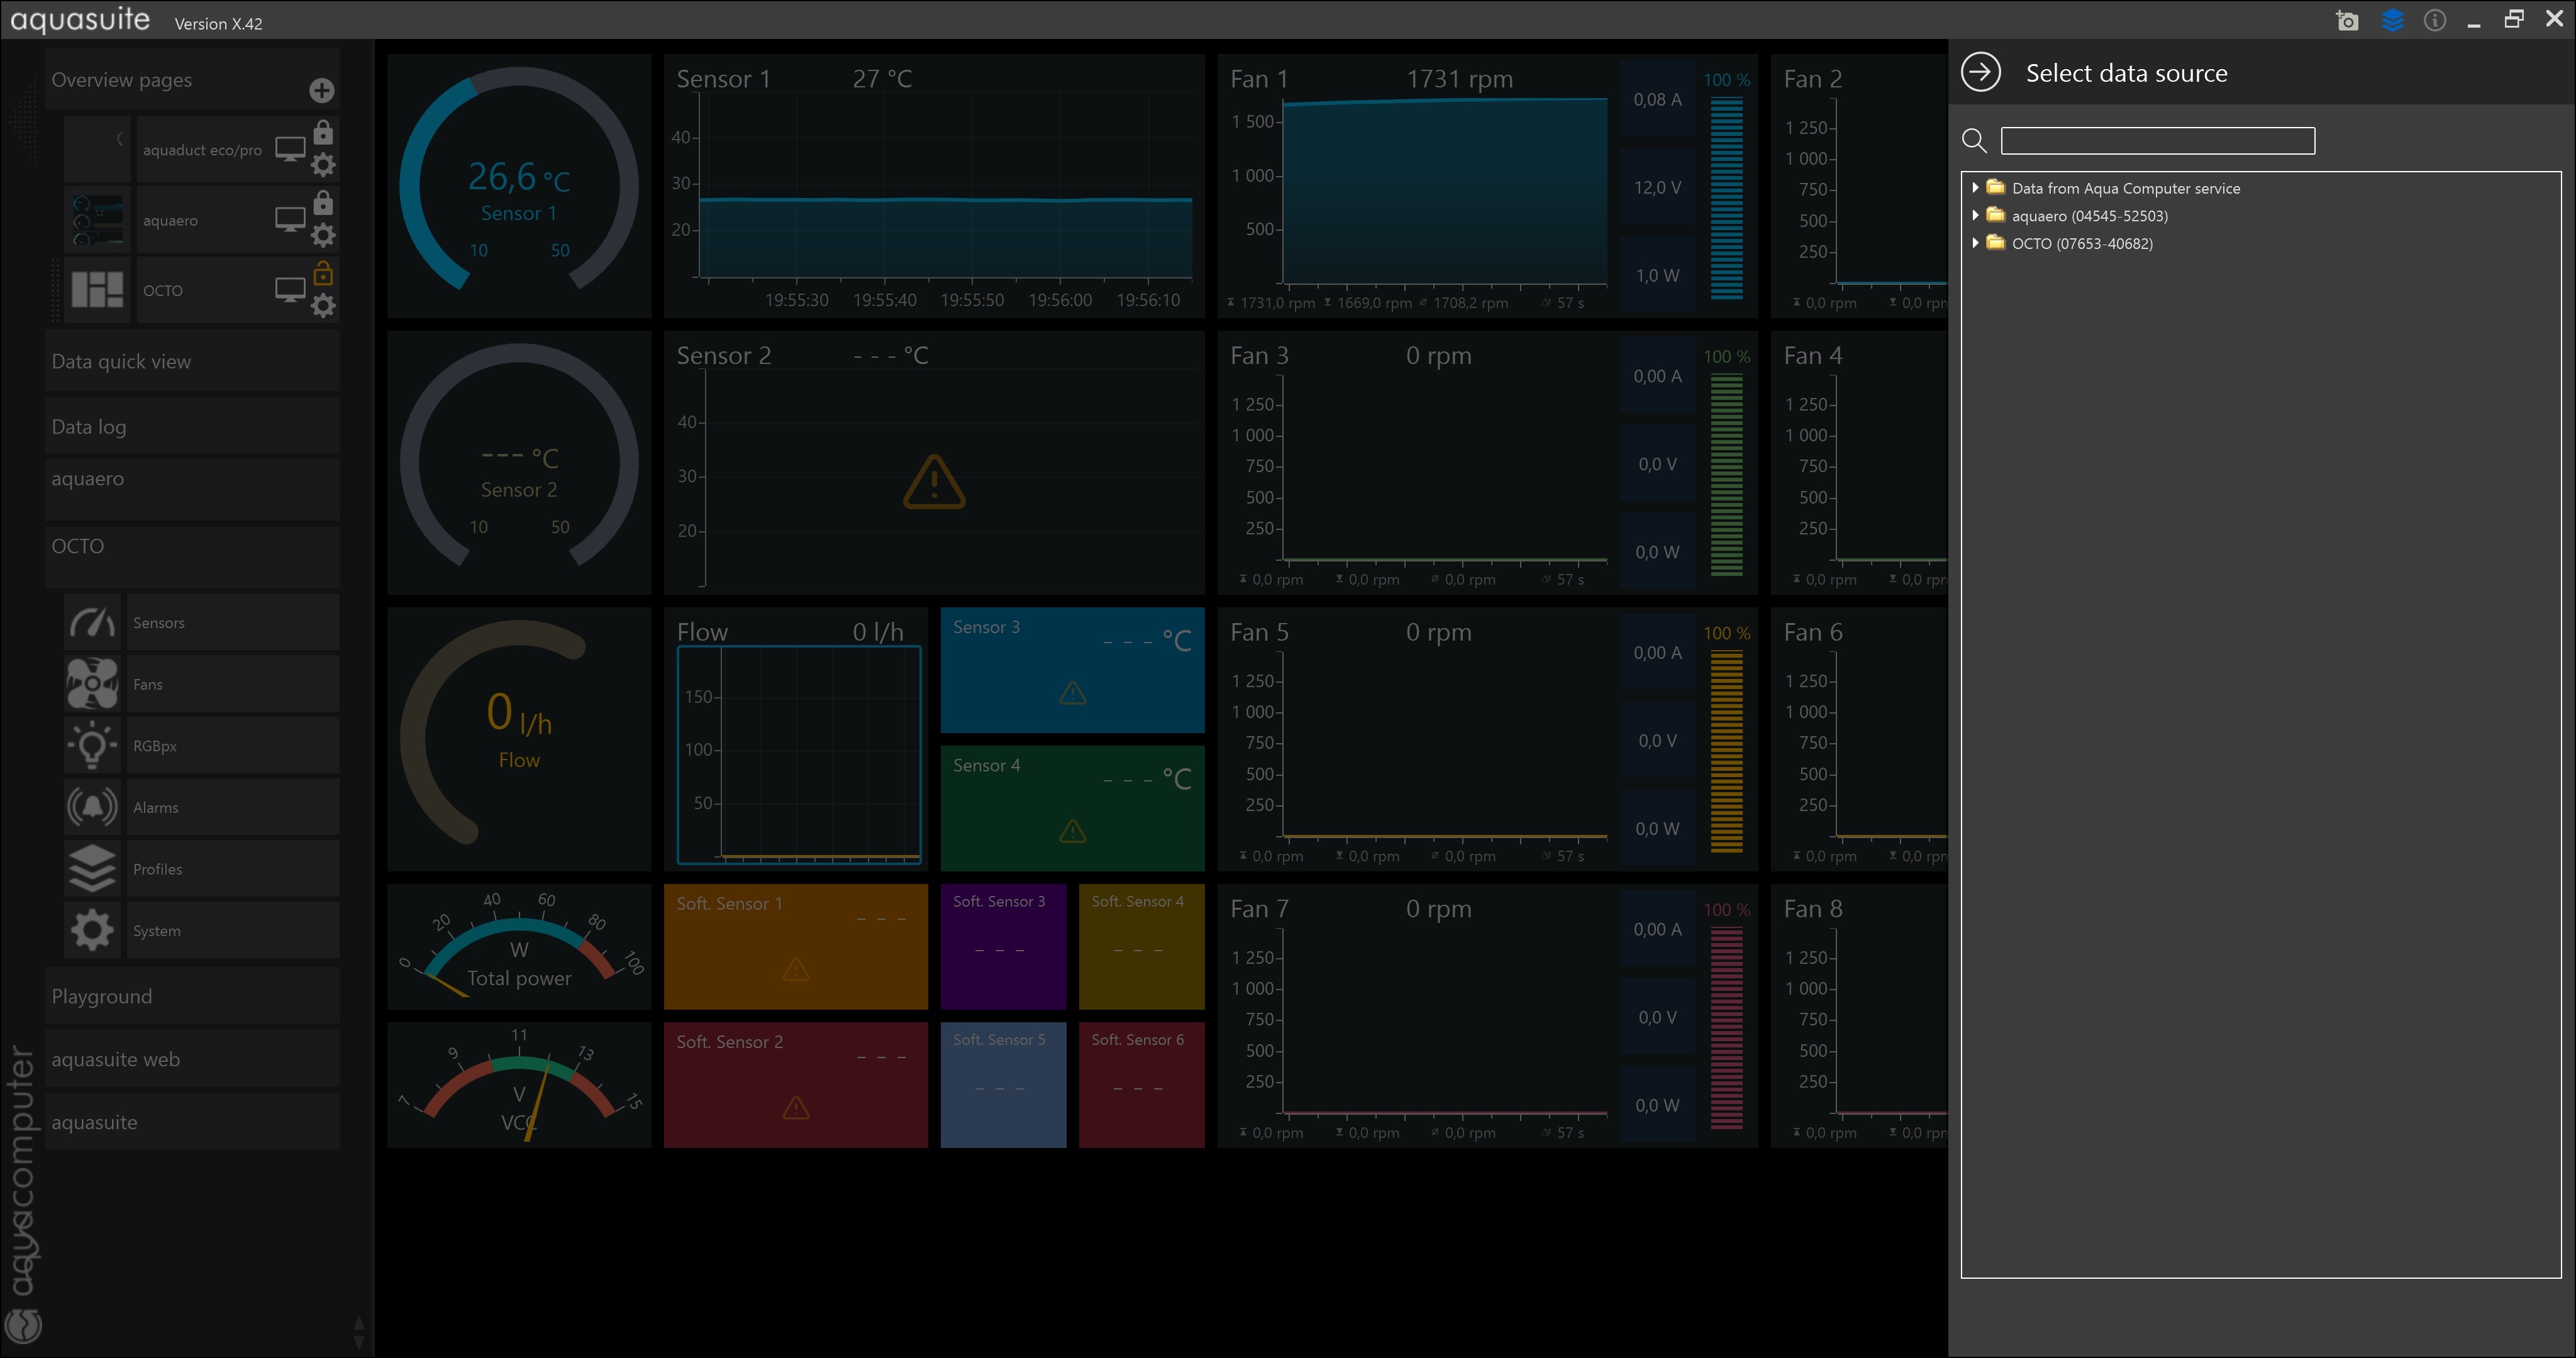Click the add overview page plus icon
The width and height of the screenshot is (2576, 1358).
[x=321, y=91]
